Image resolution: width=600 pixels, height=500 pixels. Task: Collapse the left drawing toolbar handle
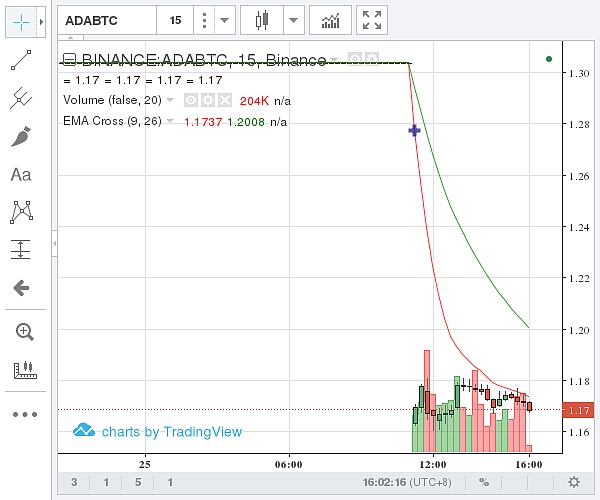(55, 243)
